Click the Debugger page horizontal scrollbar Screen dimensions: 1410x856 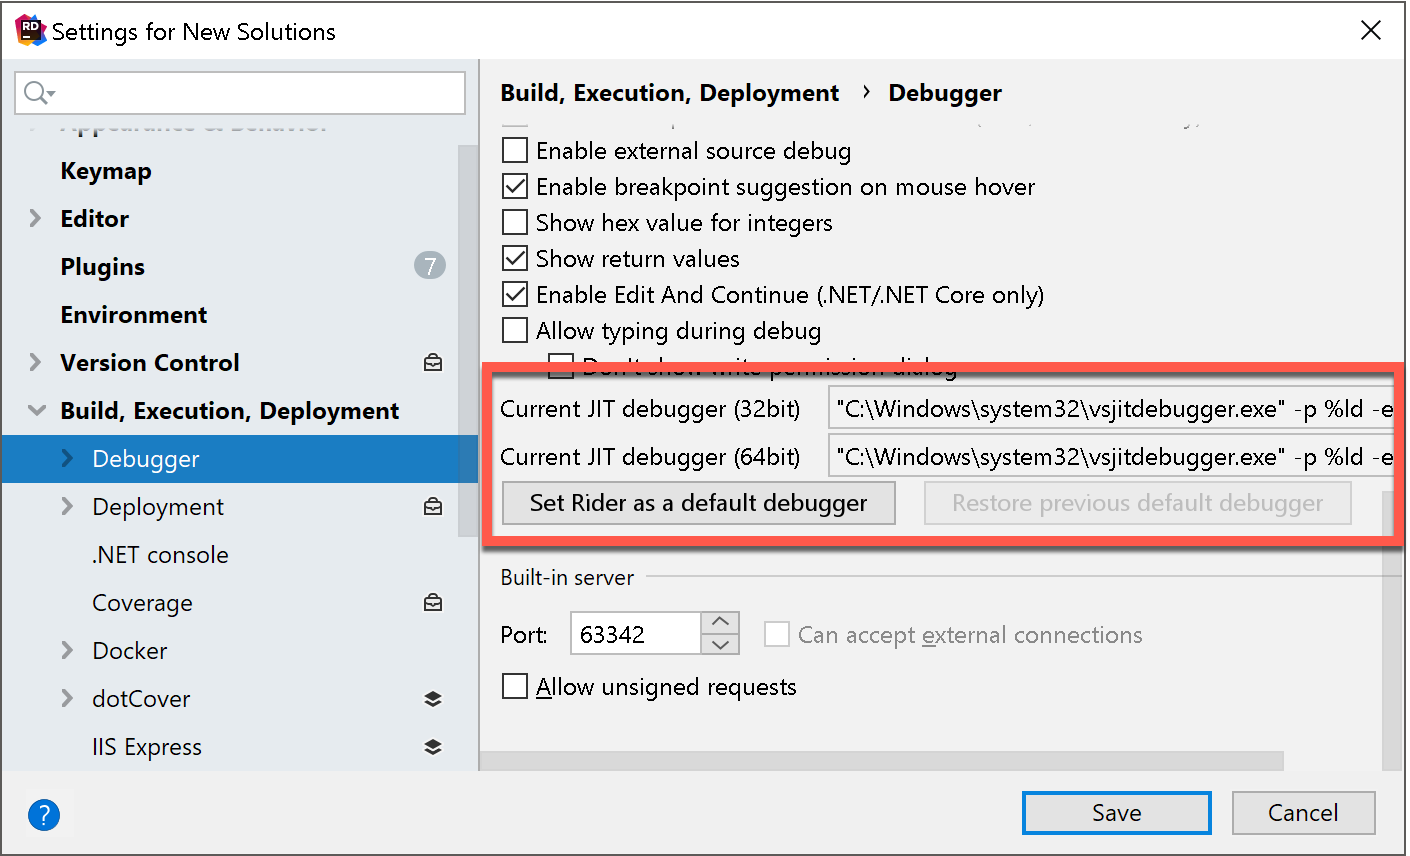coord(882,761)
